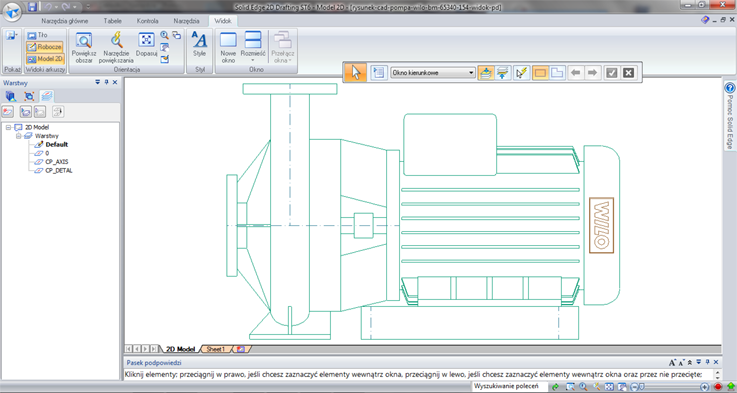Open the Okno kierunkowe combo box
The image size is (737, 393).
[x=432, y=73]
